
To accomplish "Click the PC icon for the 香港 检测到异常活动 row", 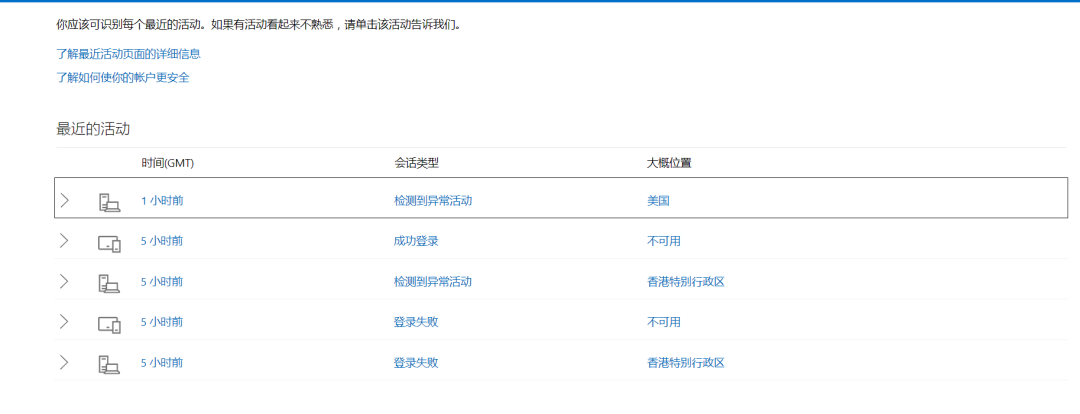I will pyautogui.click(x=109, y=282).
